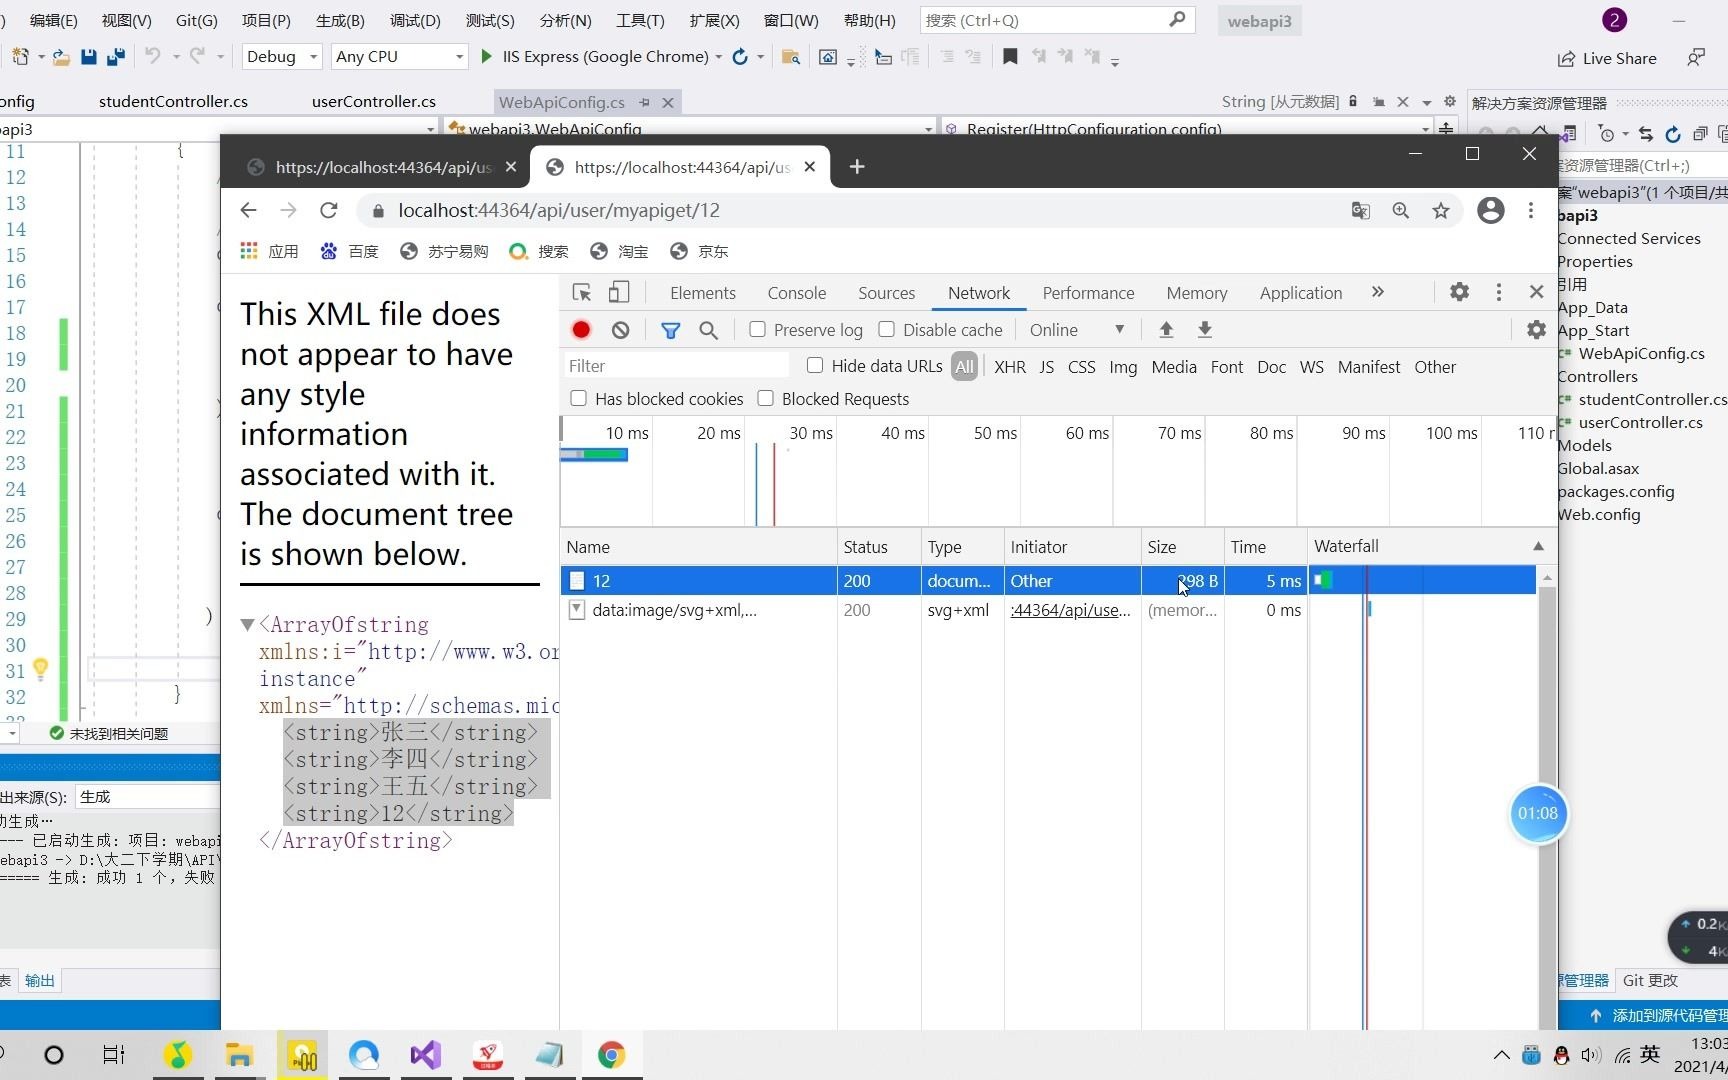Screen dimensions: 1728x1080
Task: Start debugging with IIS Express (Google Chrome)
Action: (486, 56)
